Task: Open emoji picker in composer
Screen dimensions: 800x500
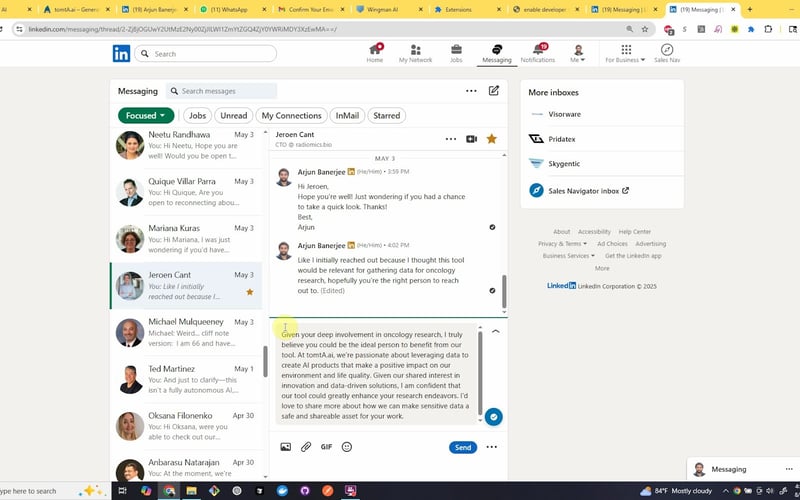Action: click(x=347, y=447)
